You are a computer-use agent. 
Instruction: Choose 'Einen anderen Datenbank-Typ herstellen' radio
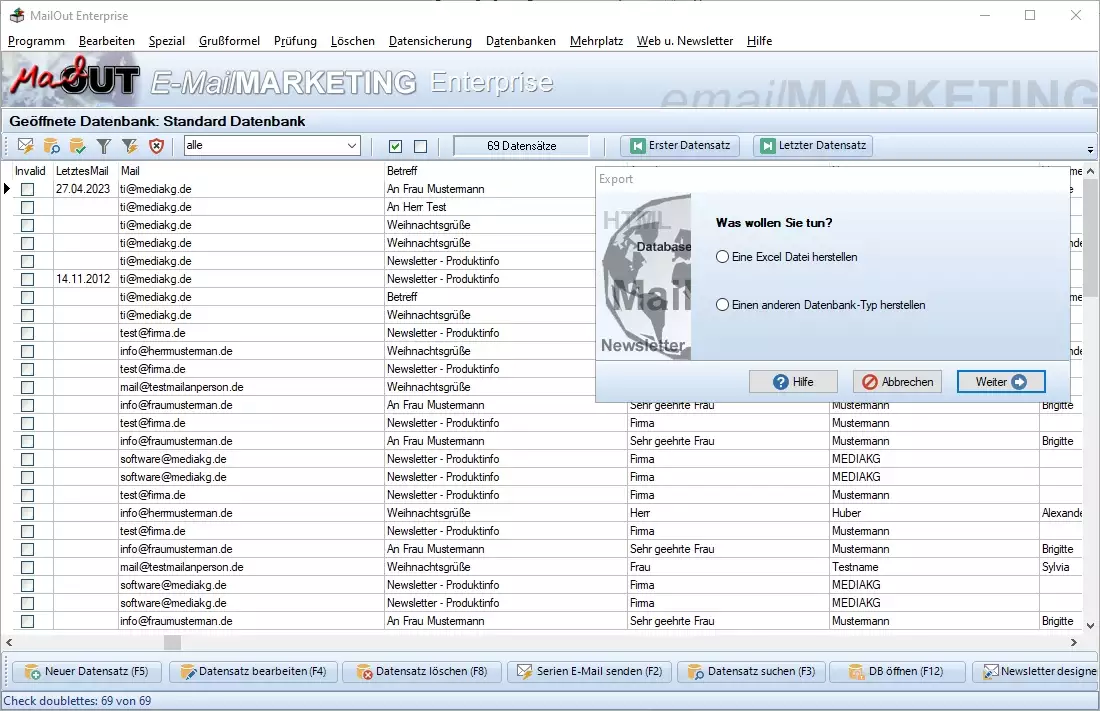click(x=723, y=305)
